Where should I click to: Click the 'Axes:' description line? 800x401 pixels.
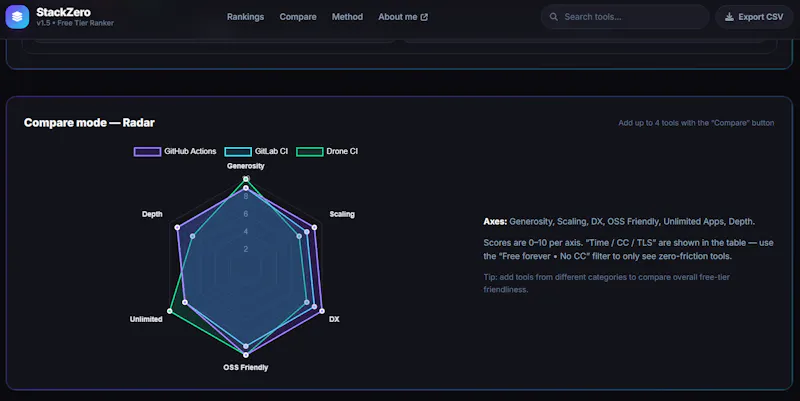click(x=619, y=221)
